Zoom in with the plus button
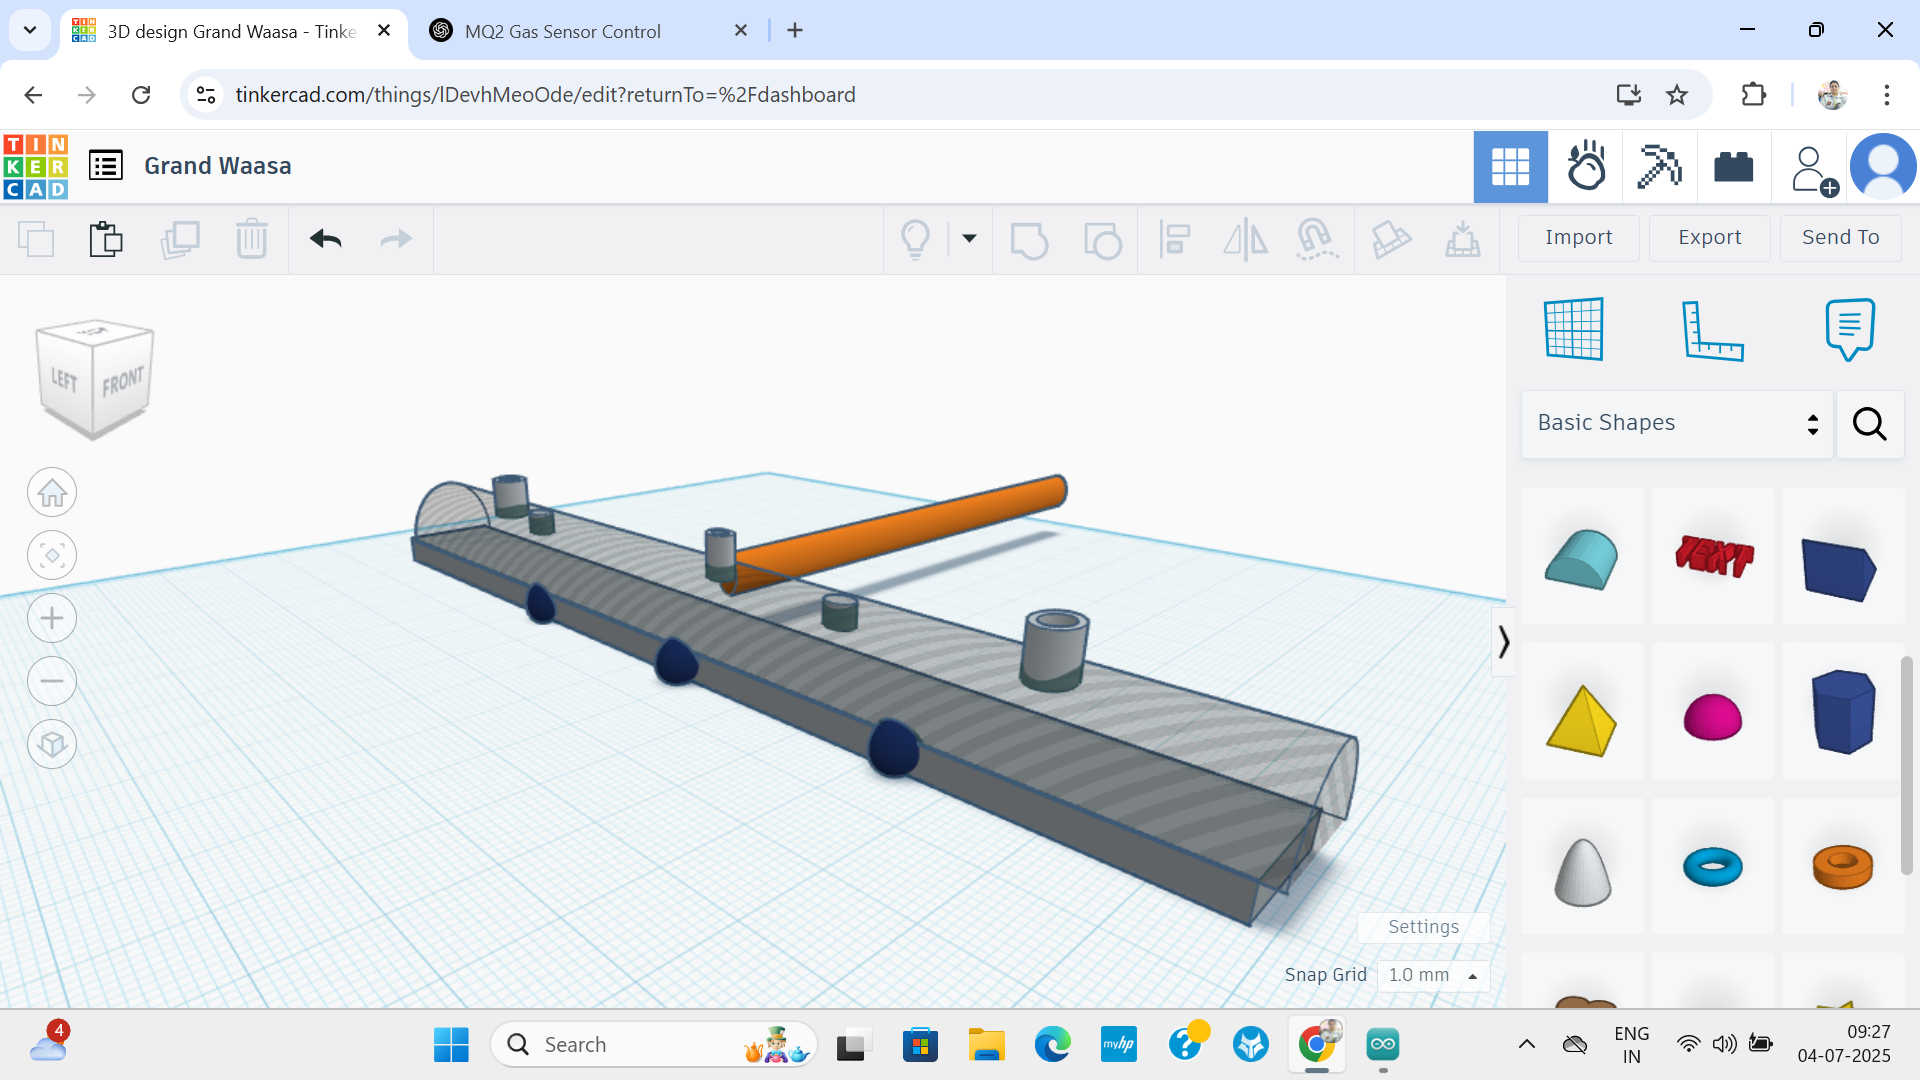Screen dimensions: 1920x1080 tap(52, 619)
